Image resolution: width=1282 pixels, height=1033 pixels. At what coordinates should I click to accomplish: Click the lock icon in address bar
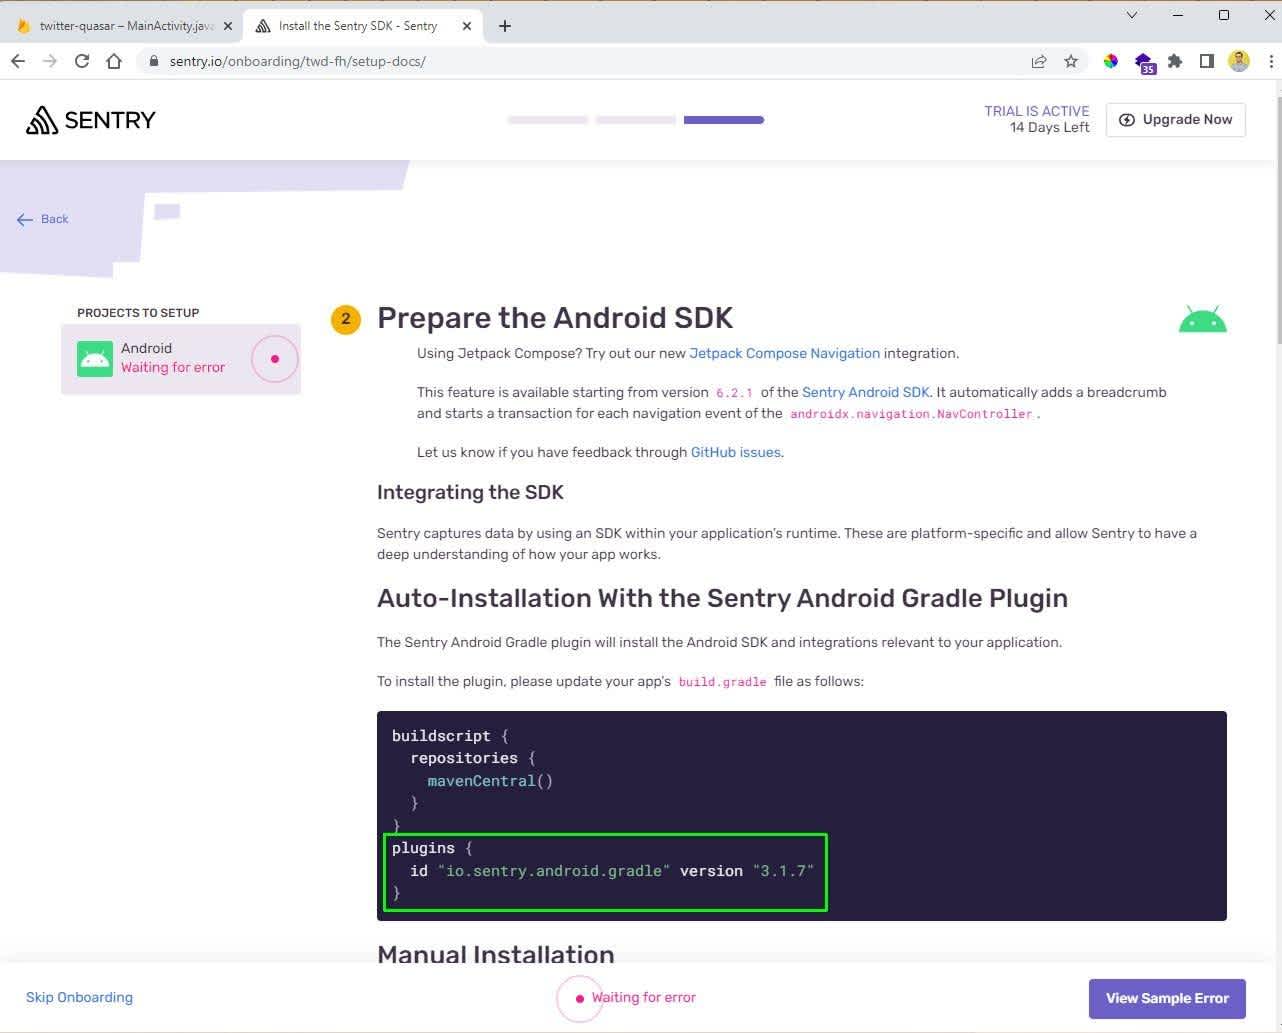pyautogui.click(x=153, y=61)
